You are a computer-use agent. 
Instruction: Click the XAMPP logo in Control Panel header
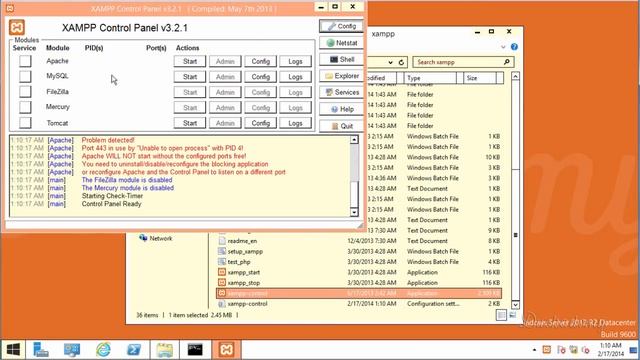(x=17, y=27)
